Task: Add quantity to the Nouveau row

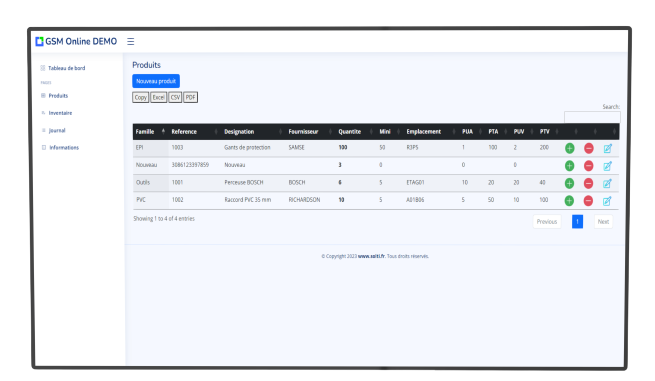Action: click(569, 166)
